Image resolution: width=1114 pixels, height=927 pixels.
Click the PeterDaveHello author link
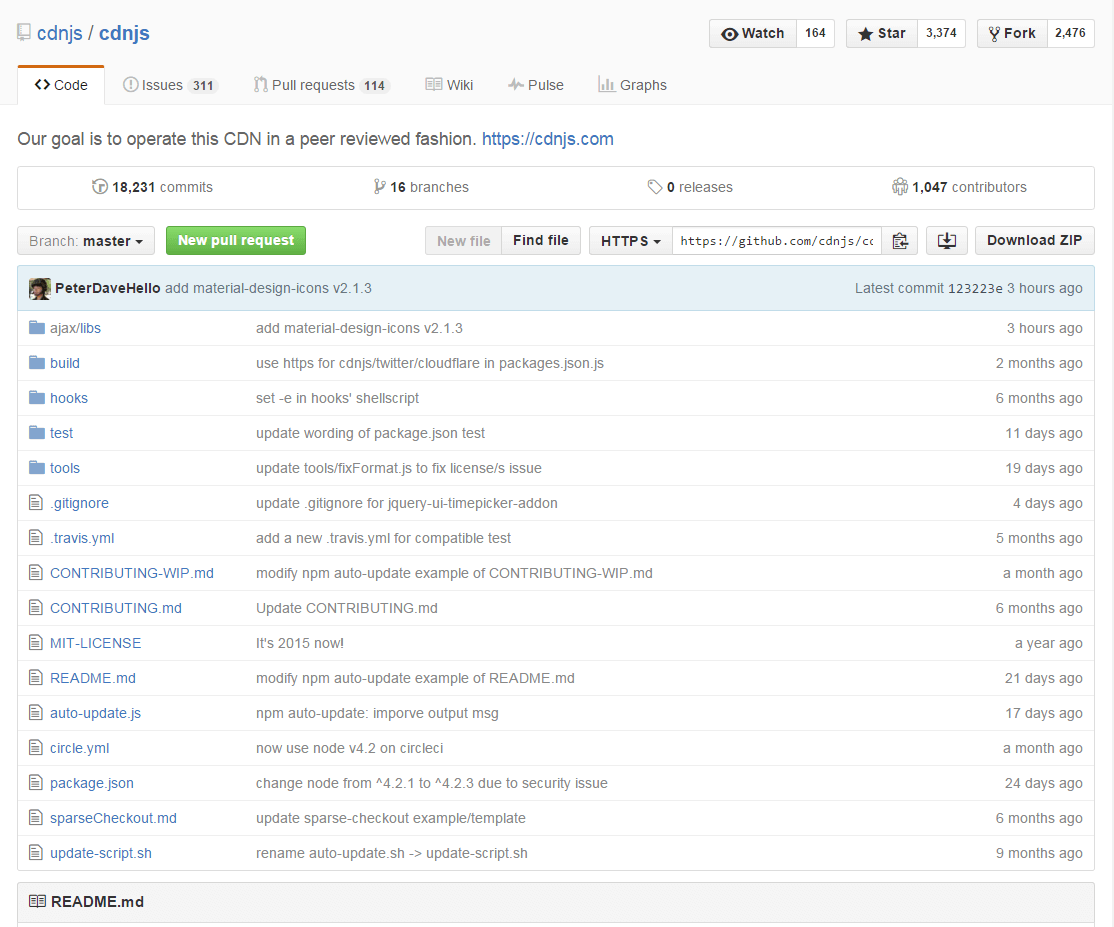(x=107, y=288)
